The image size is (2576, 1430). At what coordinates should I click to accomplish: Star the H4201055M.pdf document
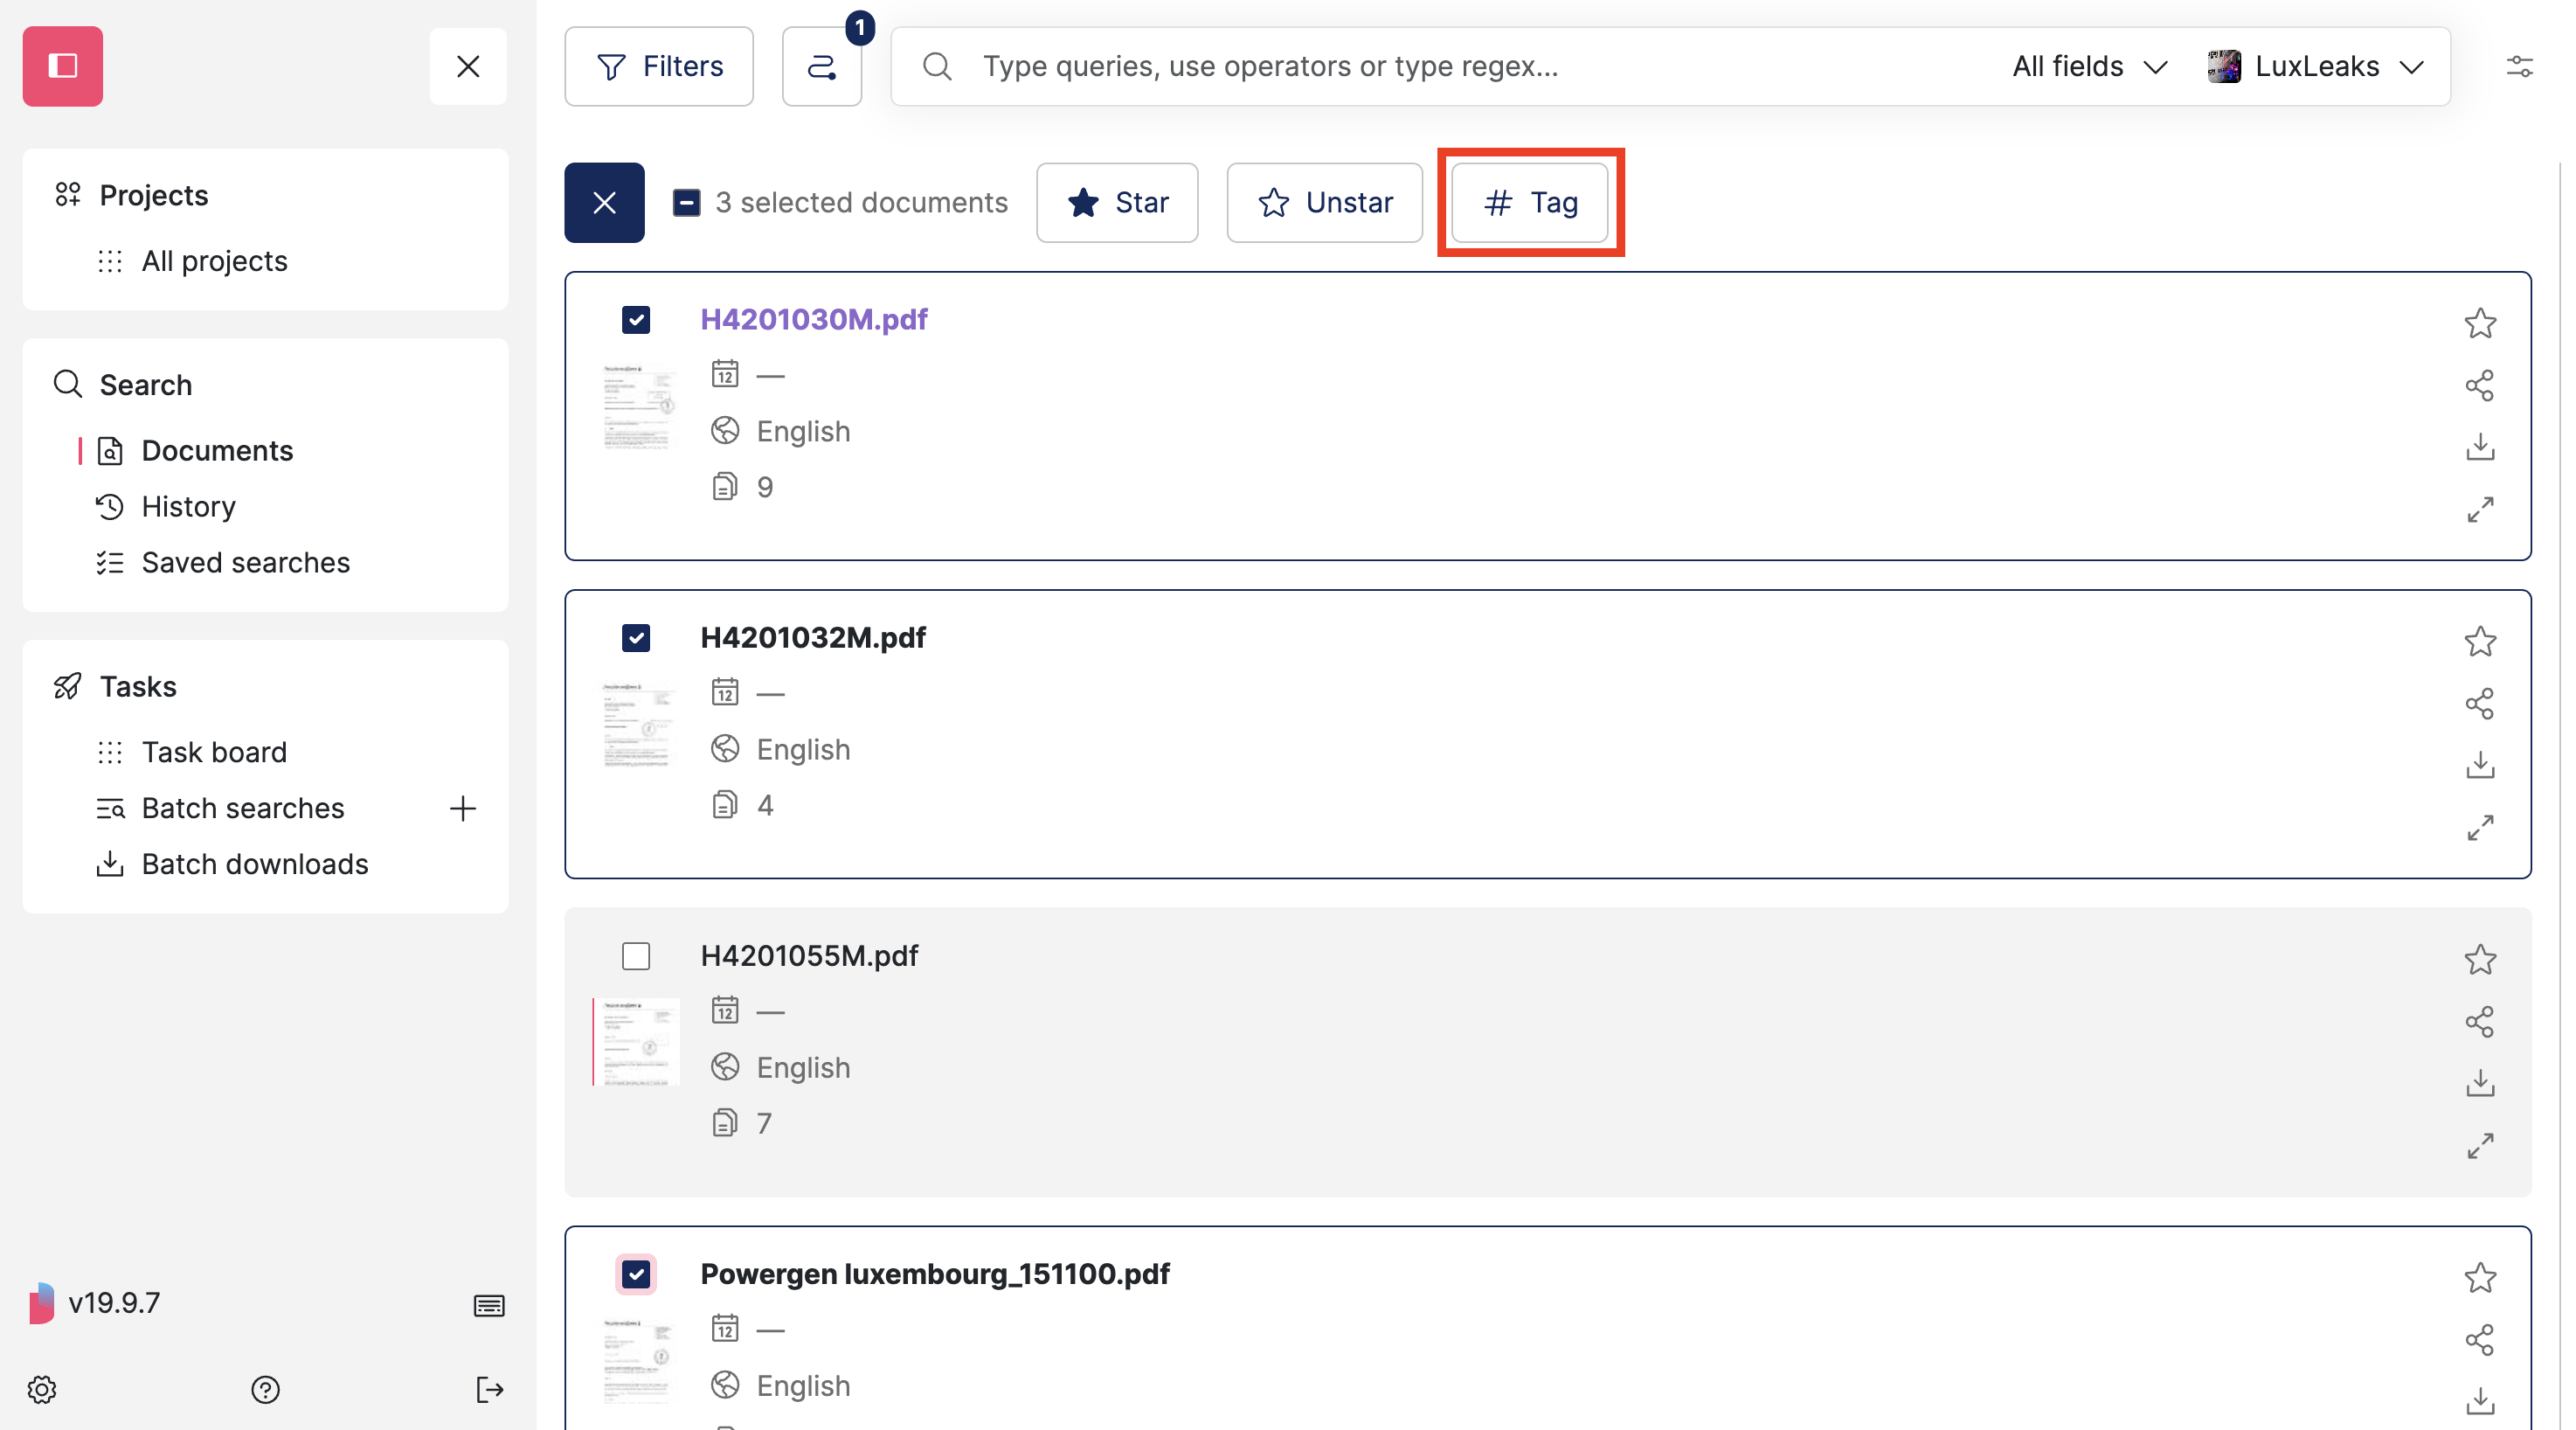[2480, 959]
